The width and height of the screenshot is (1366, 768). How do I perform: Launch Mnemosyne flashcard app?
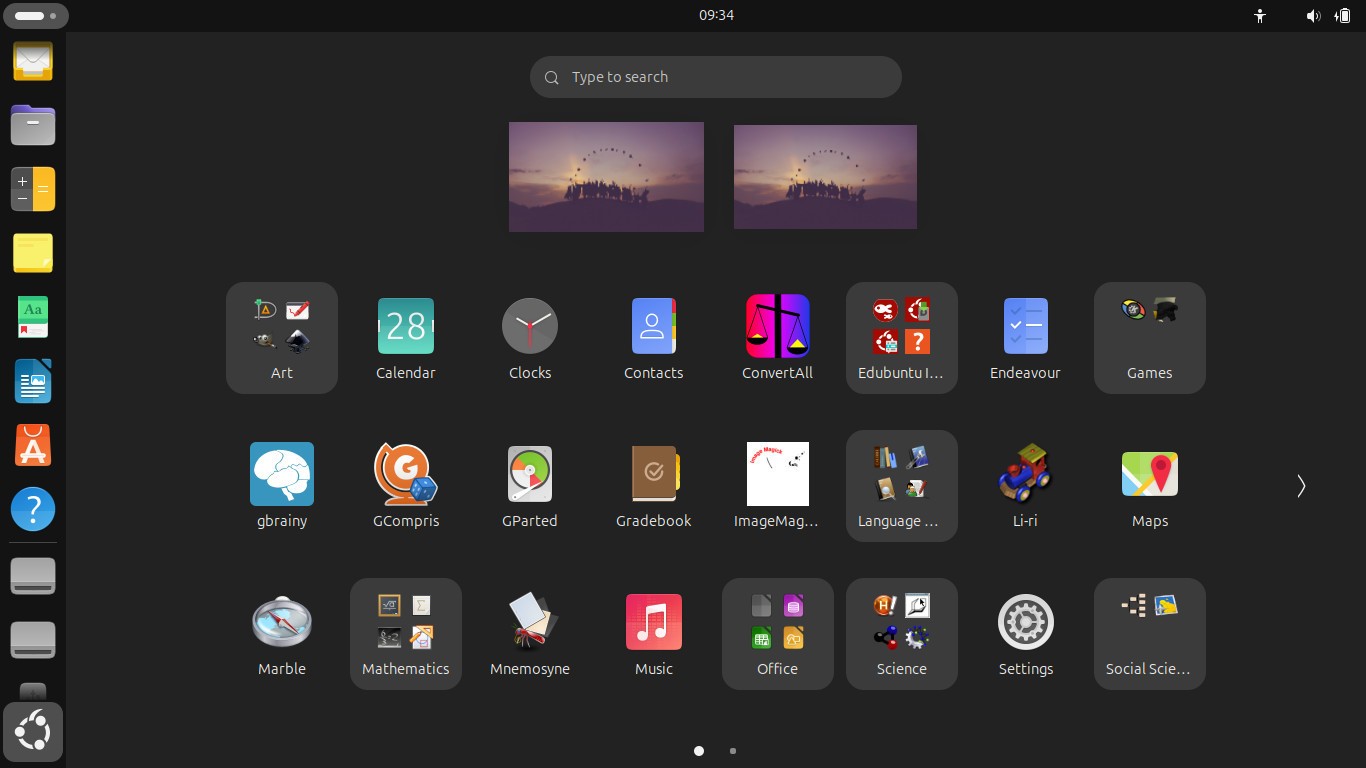[x=529, y=633]
